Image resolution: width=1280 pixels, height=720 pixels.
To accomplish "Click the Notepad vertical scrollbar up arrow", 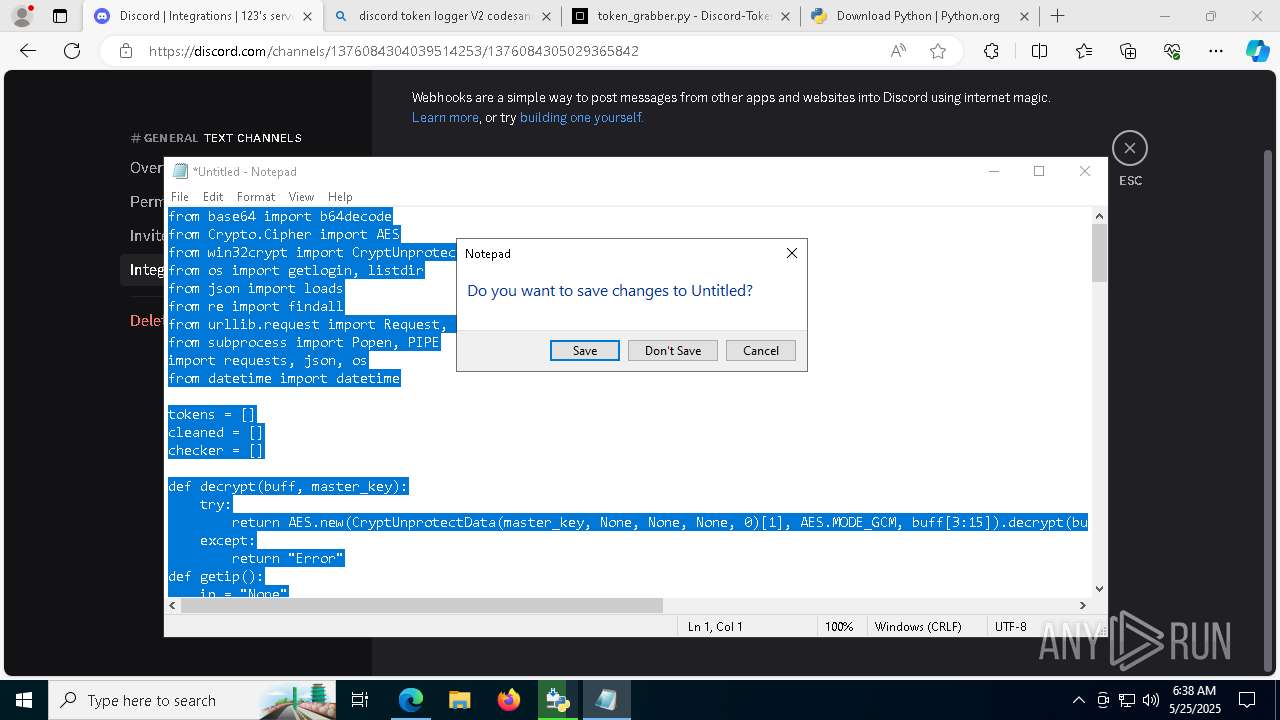I will (1099, 216).
